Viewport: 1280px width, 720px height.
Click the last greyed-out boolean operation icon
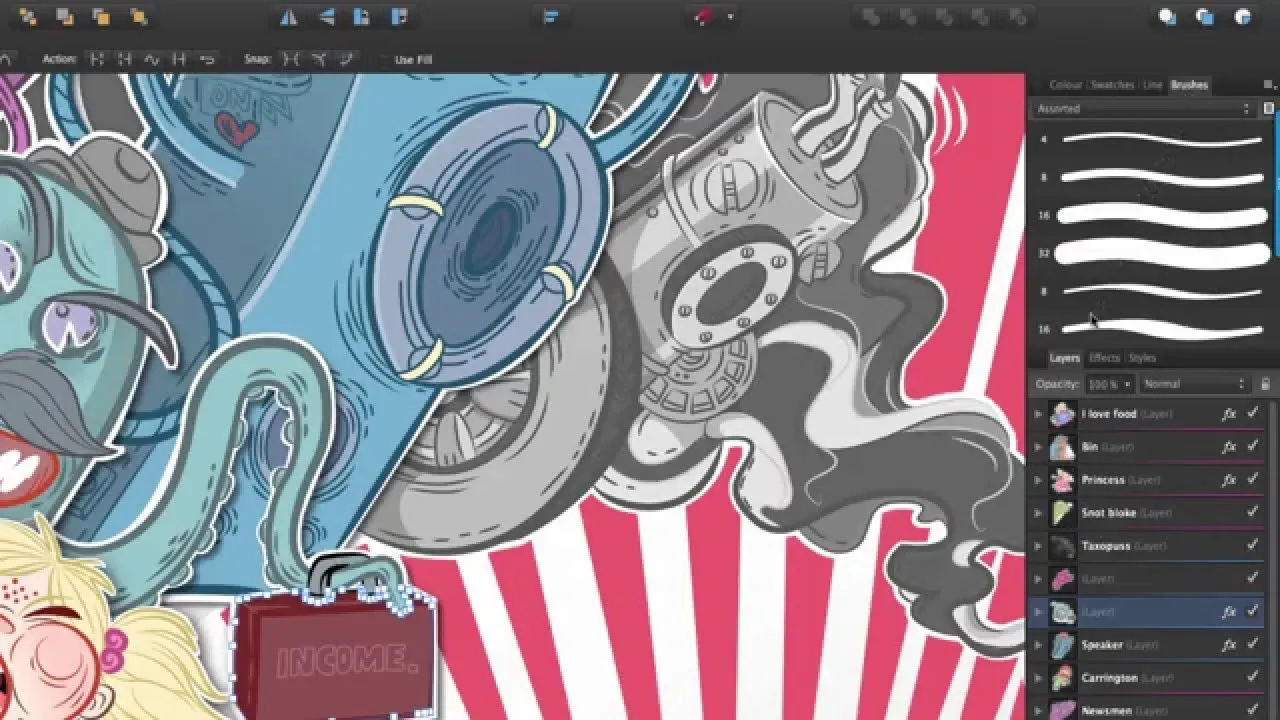point(1019,17)
